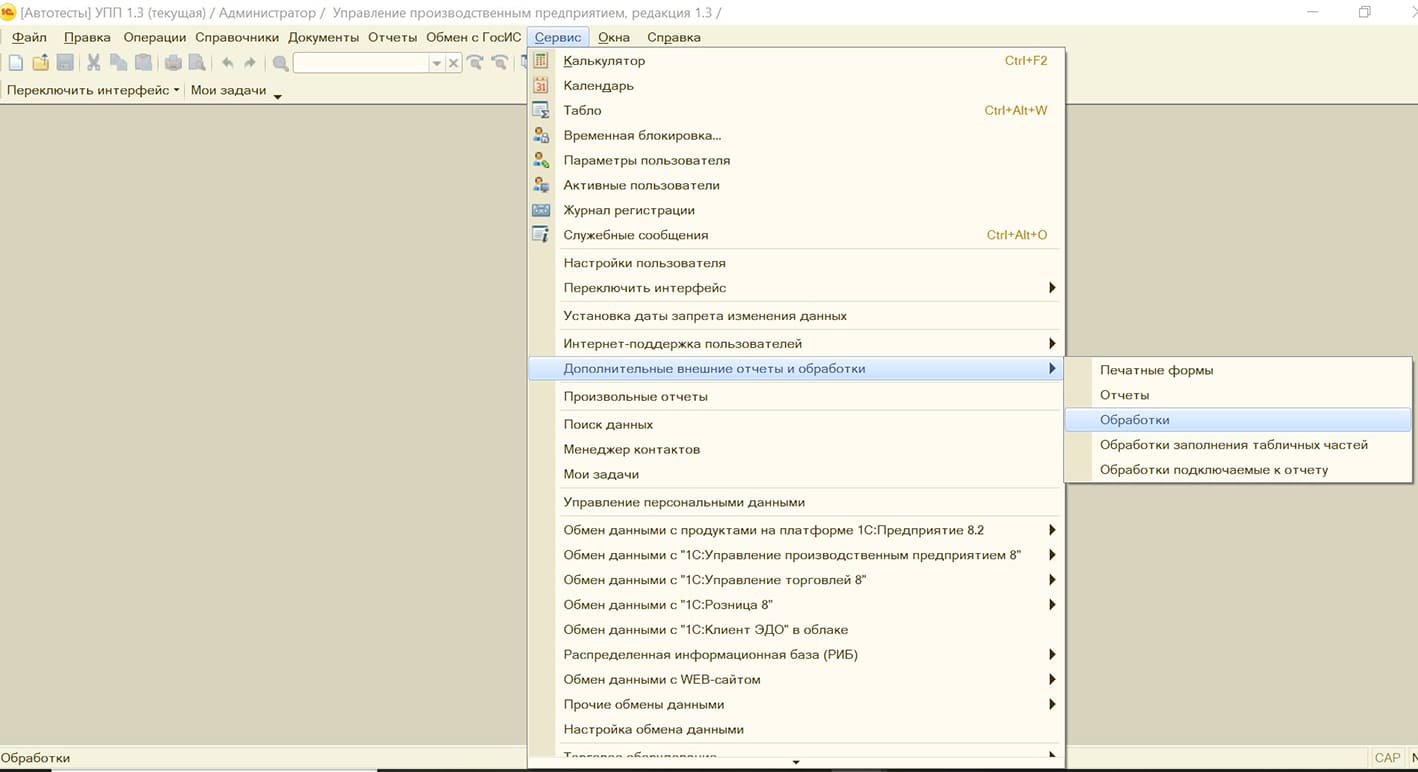Clear the search field with X

click(x=453, y=63)
